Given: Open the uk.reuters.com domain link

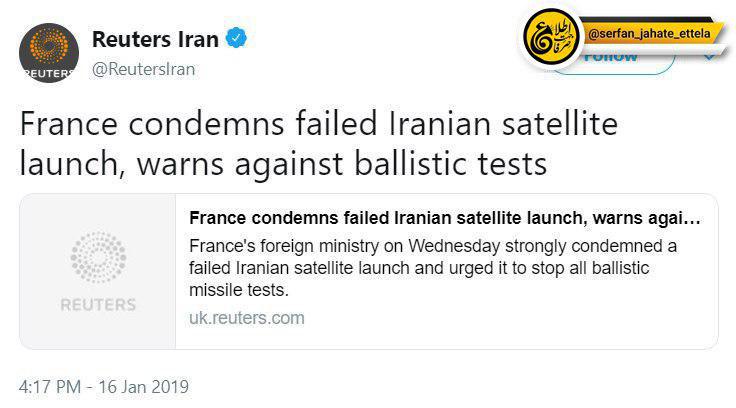Looking at the screenshot, I should tap(246, 318).
